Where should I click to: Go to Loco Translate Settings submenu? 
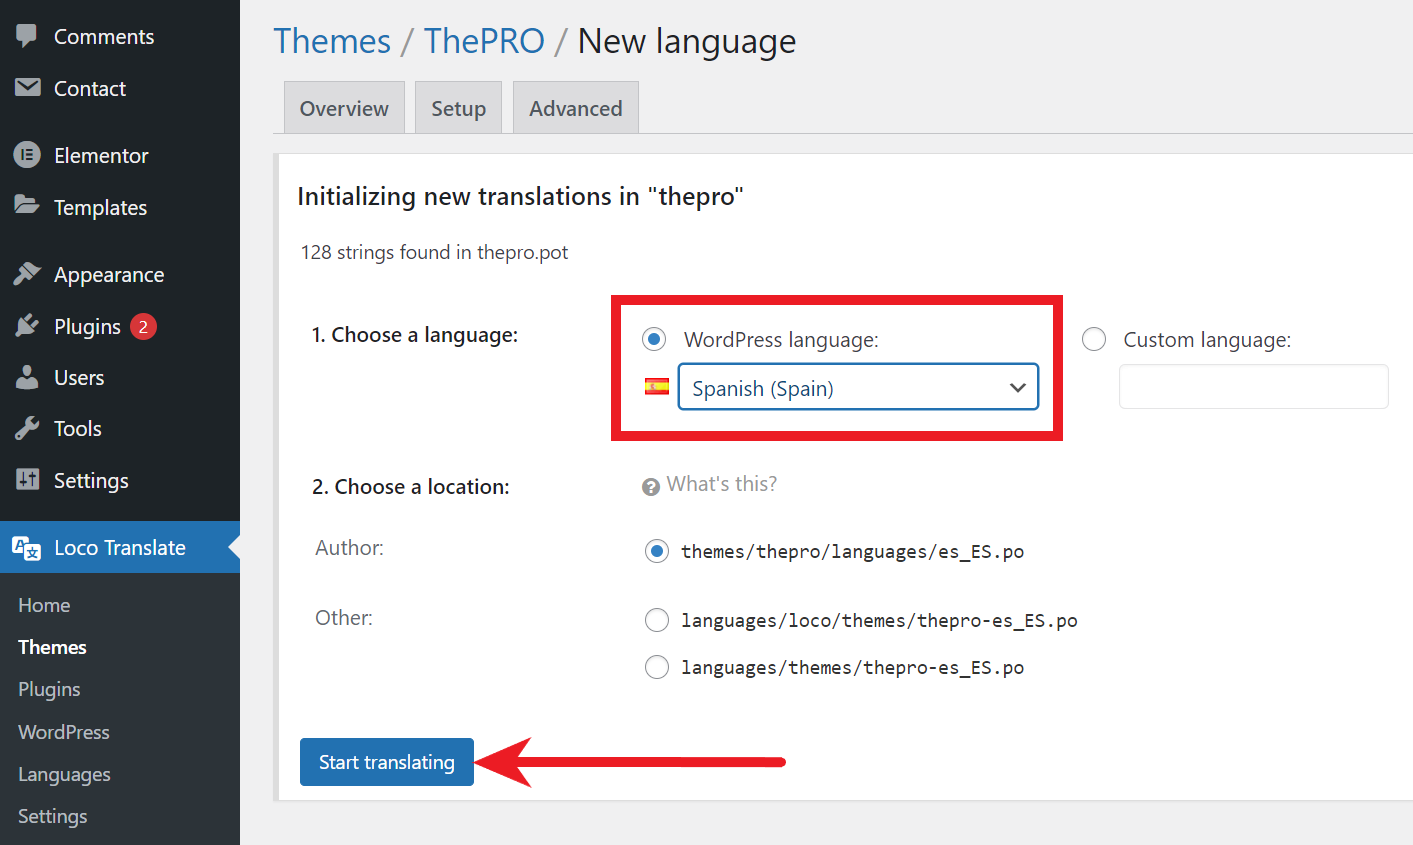(52, 816)
